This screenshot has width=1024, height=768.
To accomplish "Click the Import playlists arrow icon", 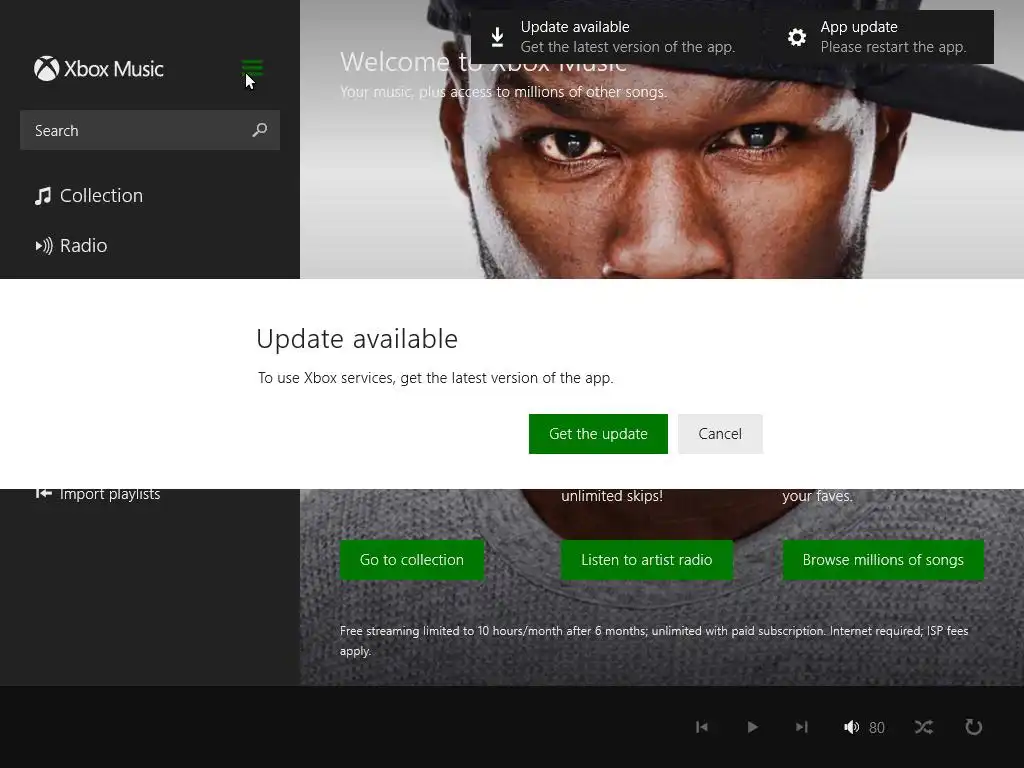I will click(43, 494).
